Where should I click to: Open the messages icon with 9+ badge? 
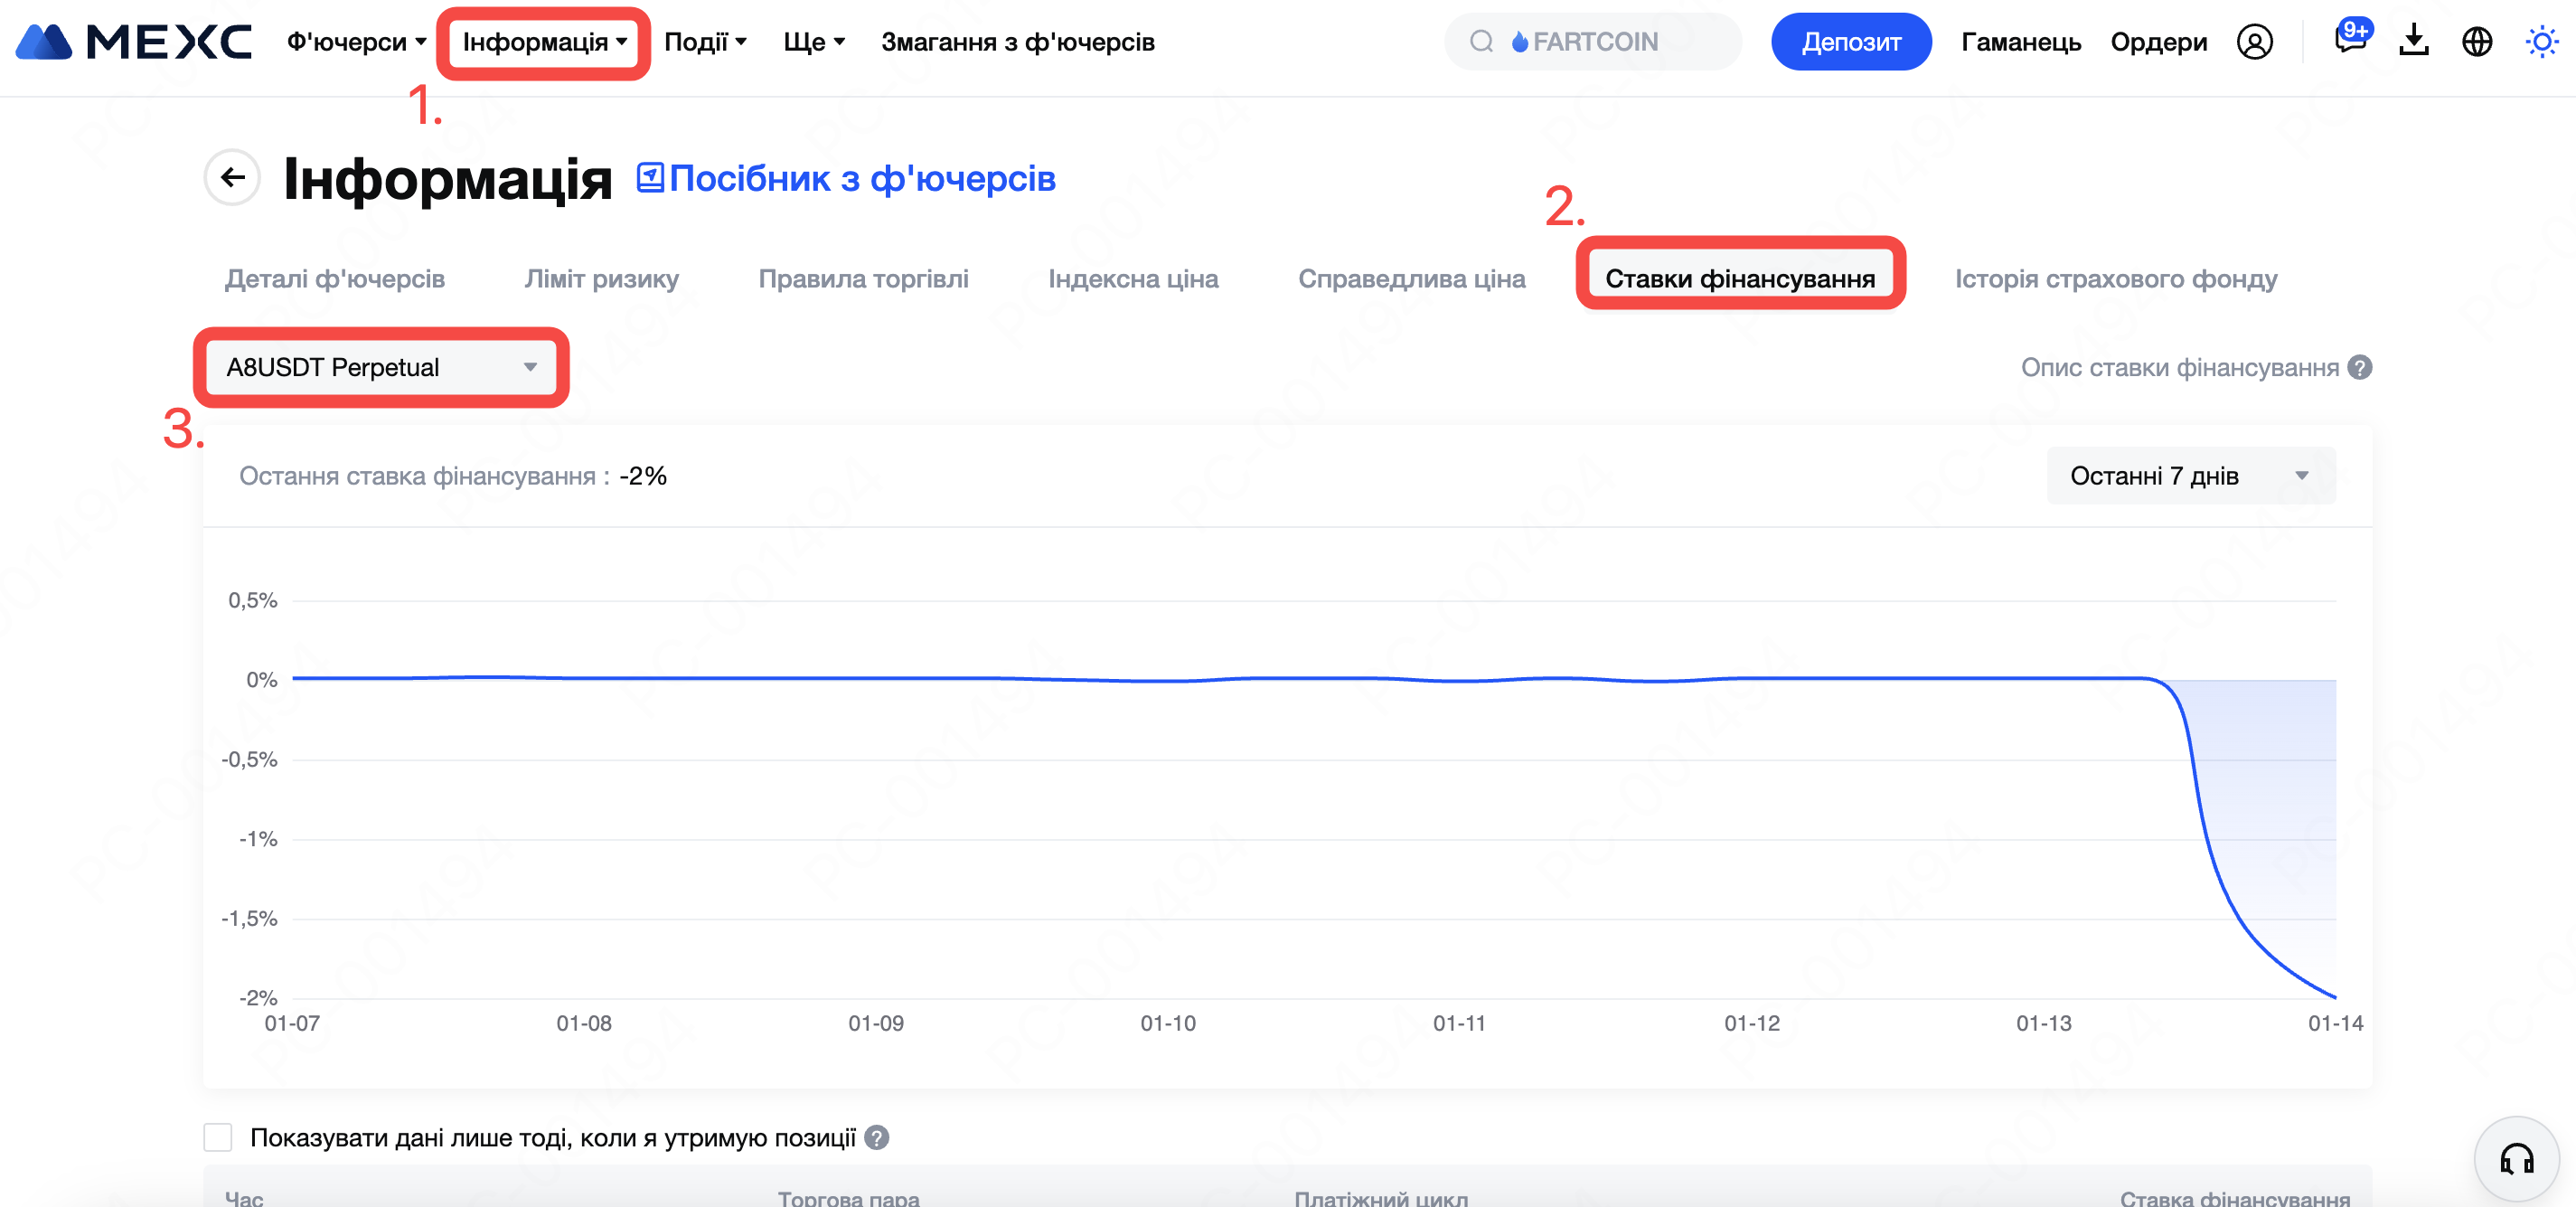[x=2349, y=40]
